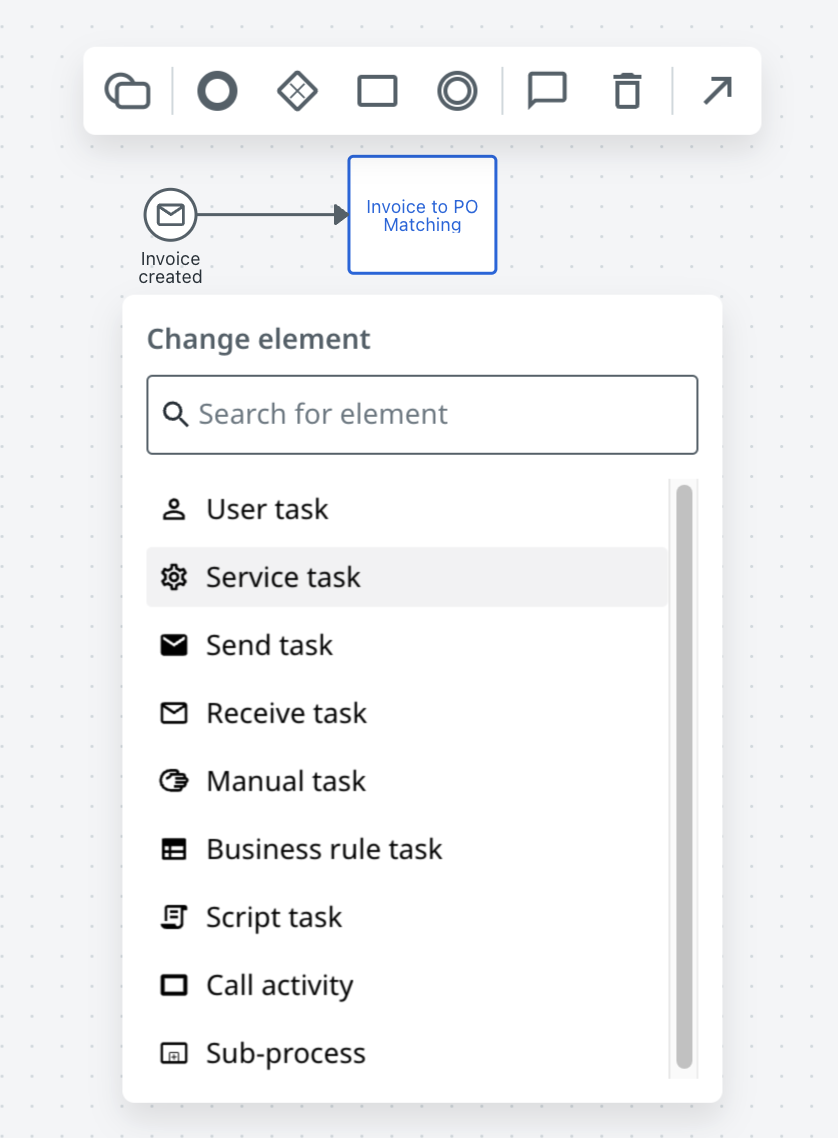The width and height of the screenshot is (838, 1138).
Task: Select the Invoice created message start event
Action: [171, 215]
